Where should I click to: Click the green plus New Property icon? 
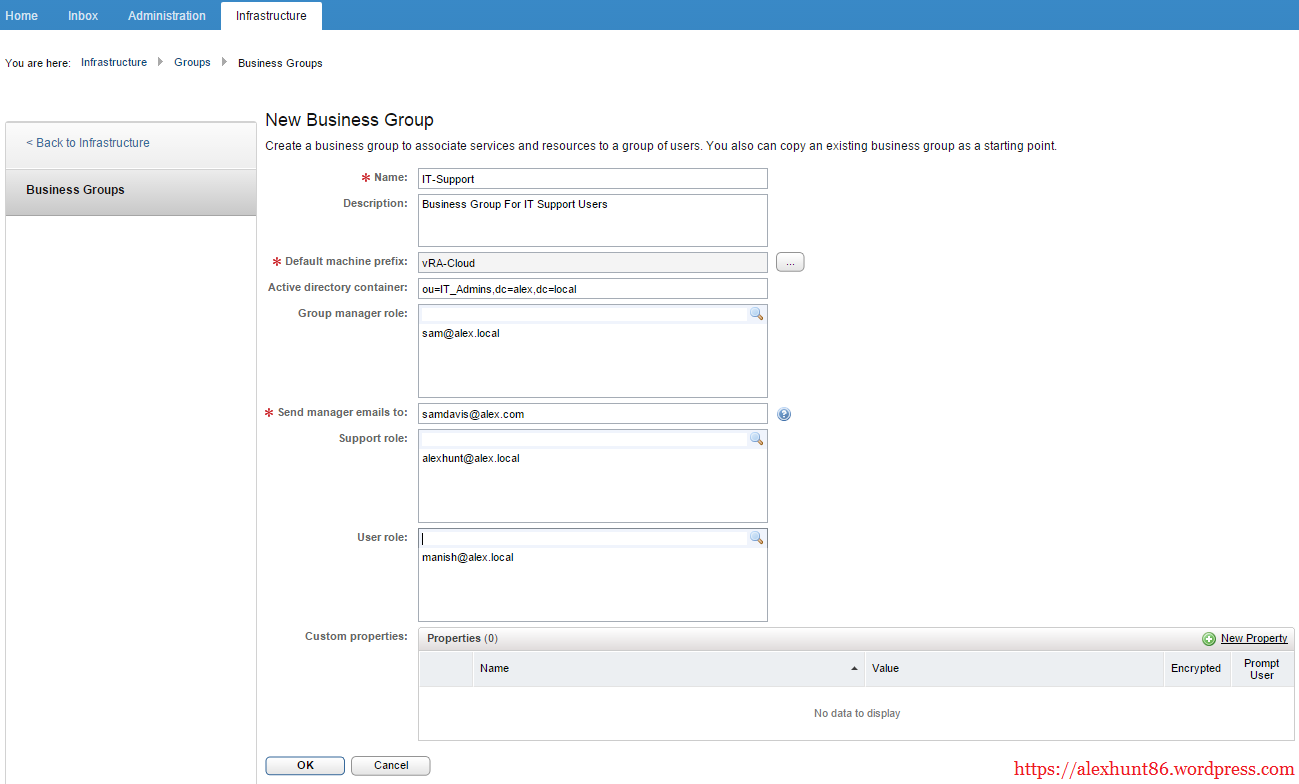point(1209,639)
